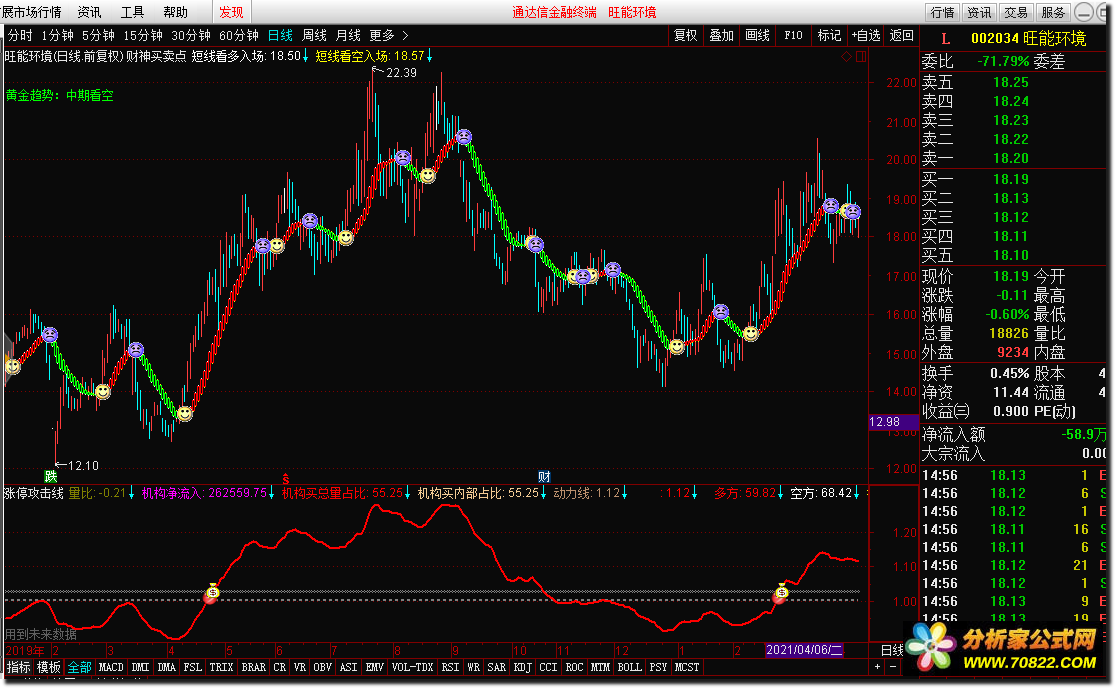Open the 资讯 menu in the top menu bar
This screenshot has height=688, width=1116.
90,12
